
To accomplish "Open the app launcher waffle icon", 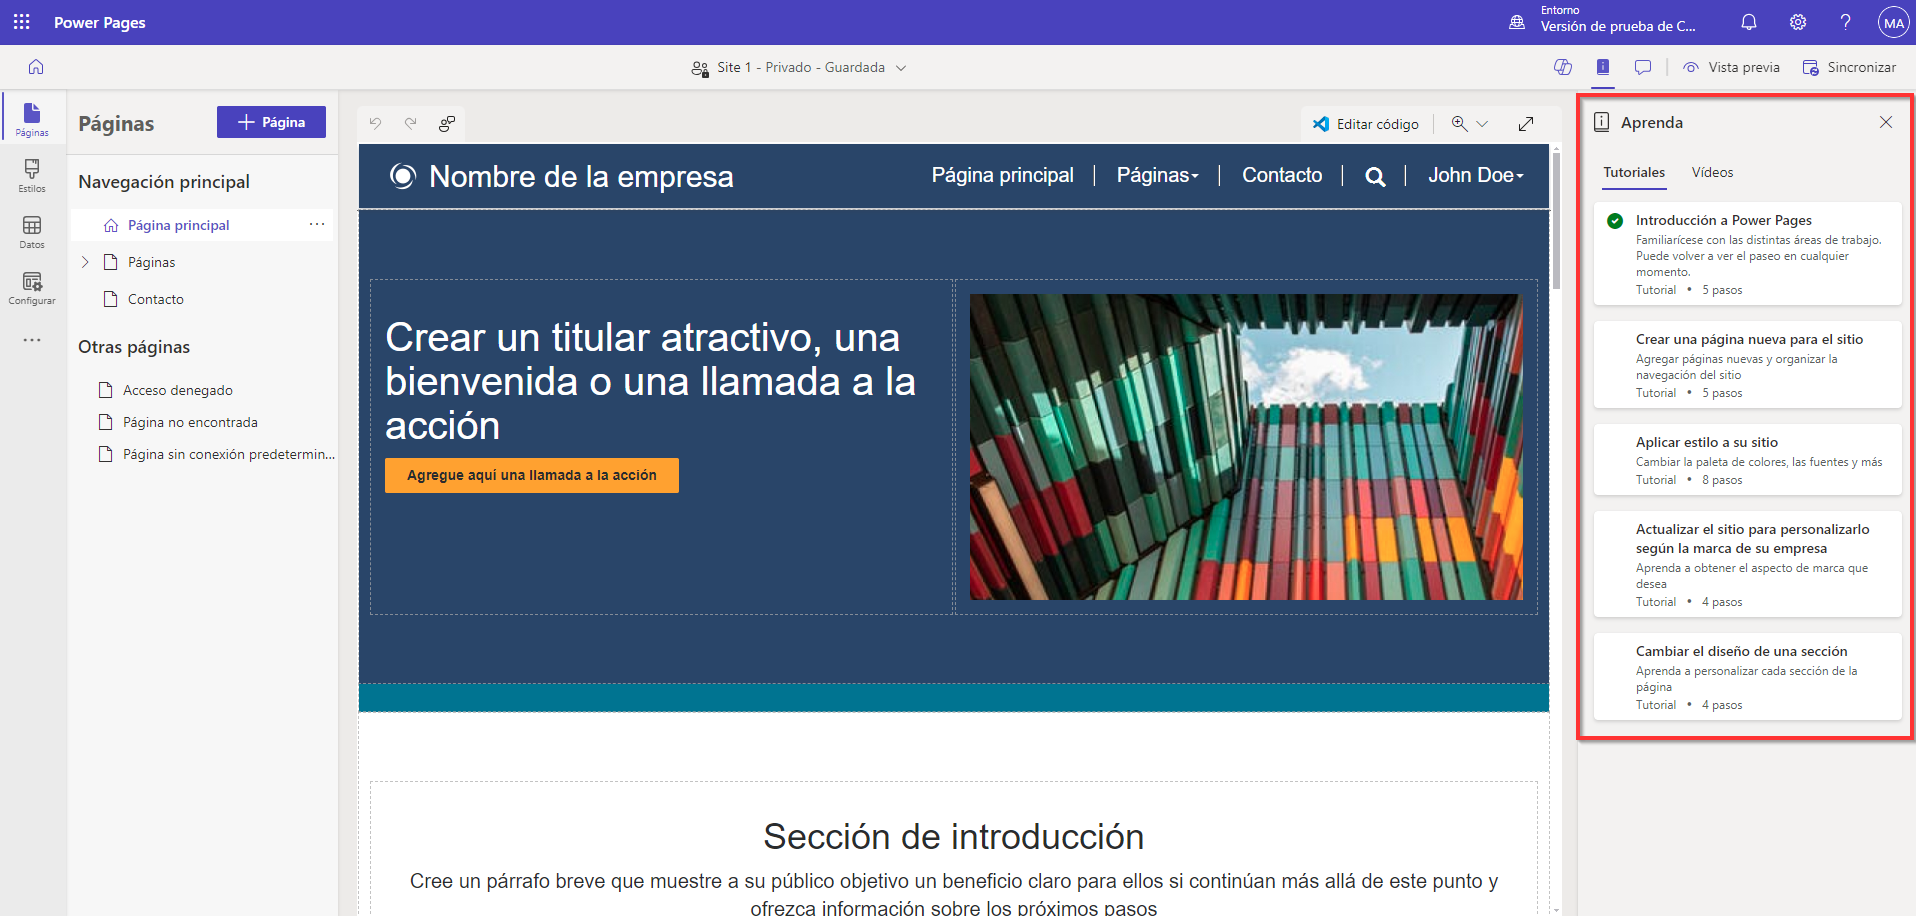I will 22,22.
